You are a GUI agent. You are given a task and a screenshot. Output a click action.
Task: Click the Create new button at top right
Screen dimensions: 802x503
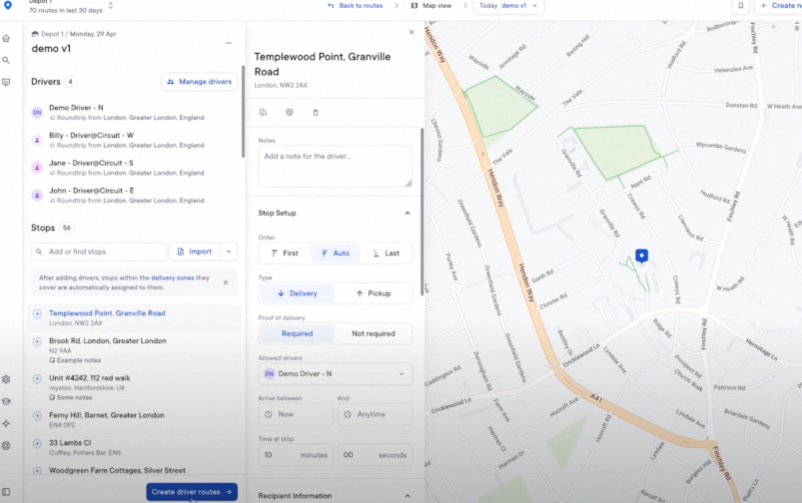pos(779,6)
